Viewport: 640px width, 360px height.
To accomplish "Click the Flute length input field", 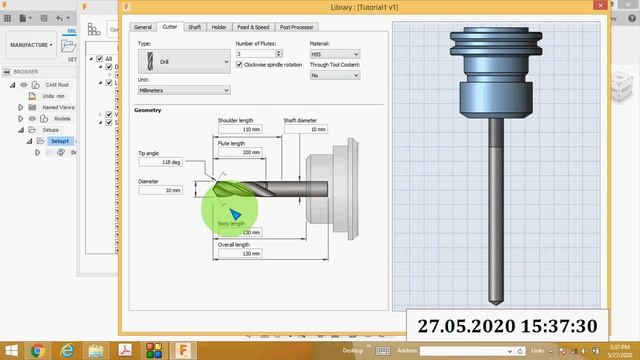I will tap(240, 152).
